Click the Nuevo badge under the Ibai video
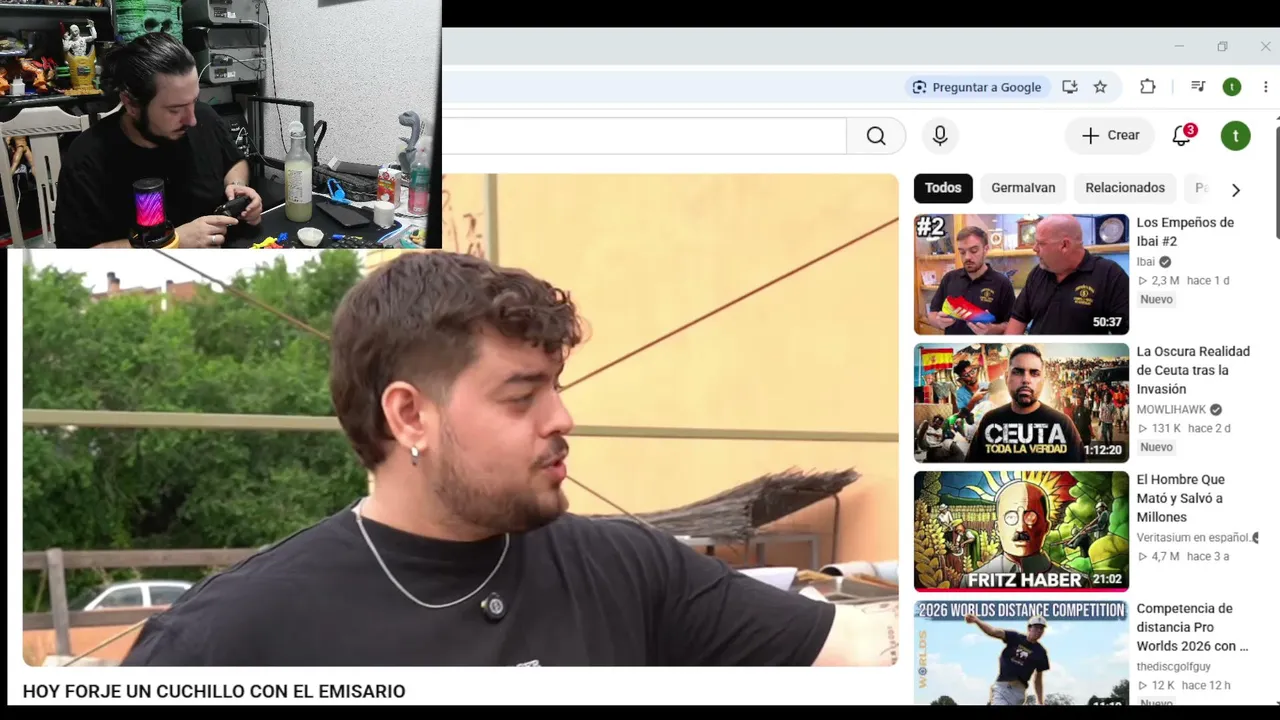Screen dimensions: 1280x720 point(1156,299)
